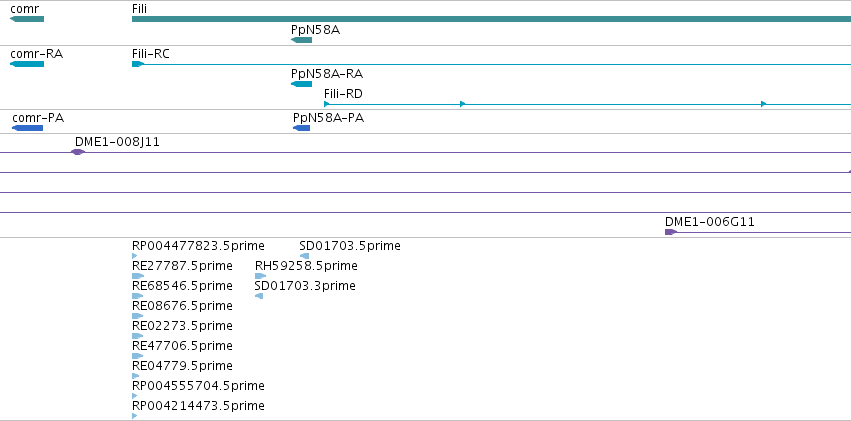Click the RE27787.5prime EST label
Screen dimensions: 851x421
click(x=182, y=266)
